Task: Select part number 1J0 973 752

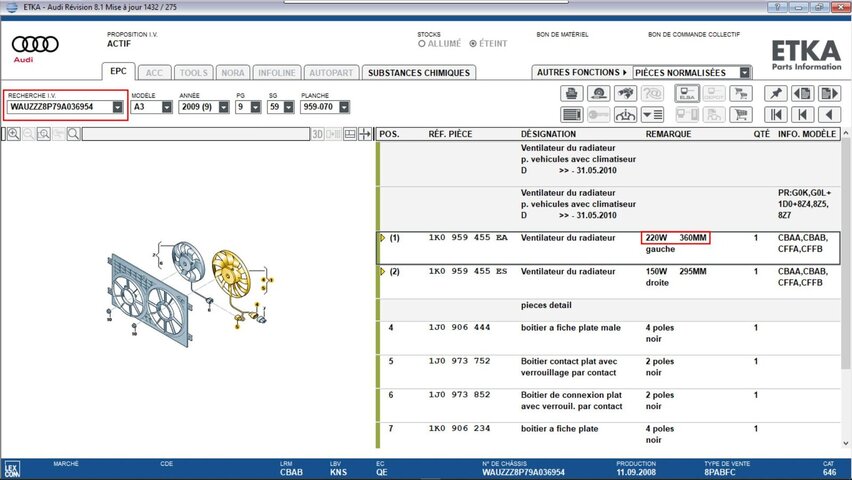Action: (459, 361)
